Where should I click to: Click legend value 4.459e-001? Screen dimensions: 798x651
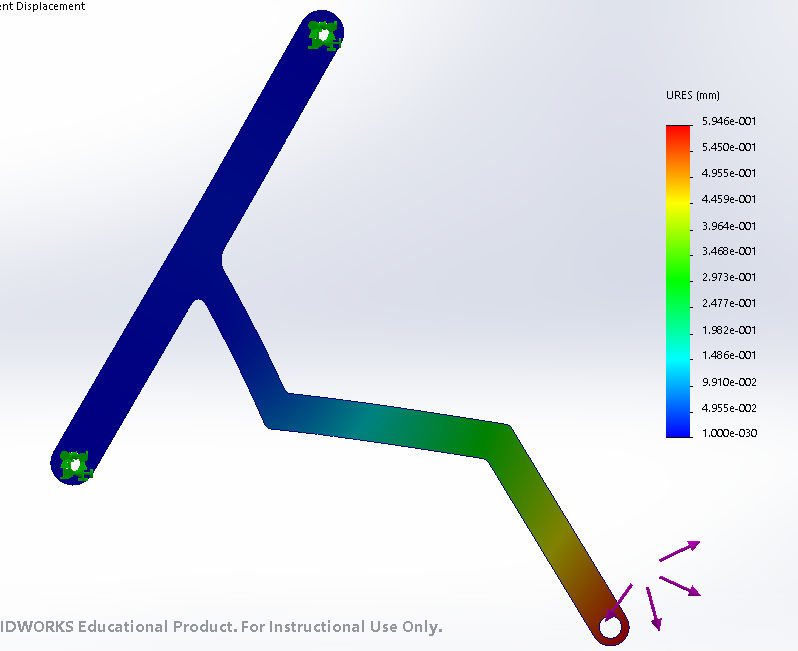click(x=729, y=199)
